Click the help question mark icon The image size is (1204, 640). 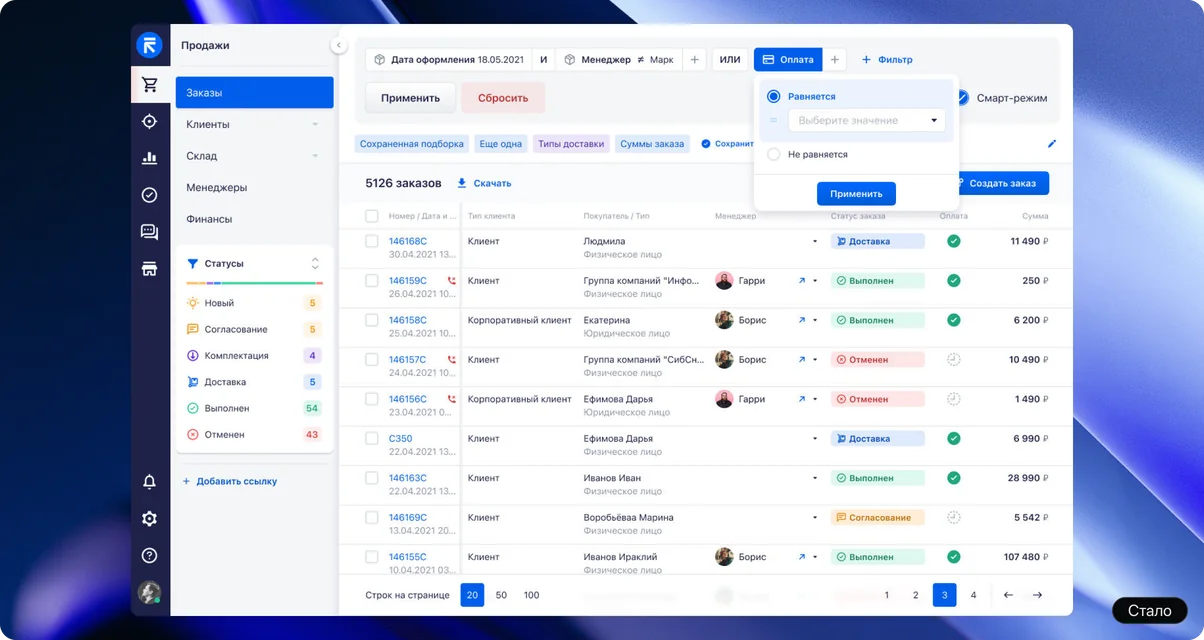(x=150, y=555)
